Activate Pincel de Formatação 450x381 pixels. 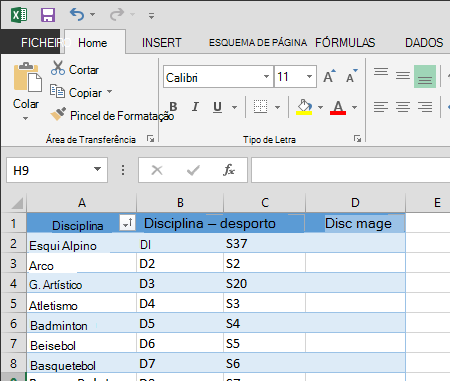pos(112,115)
